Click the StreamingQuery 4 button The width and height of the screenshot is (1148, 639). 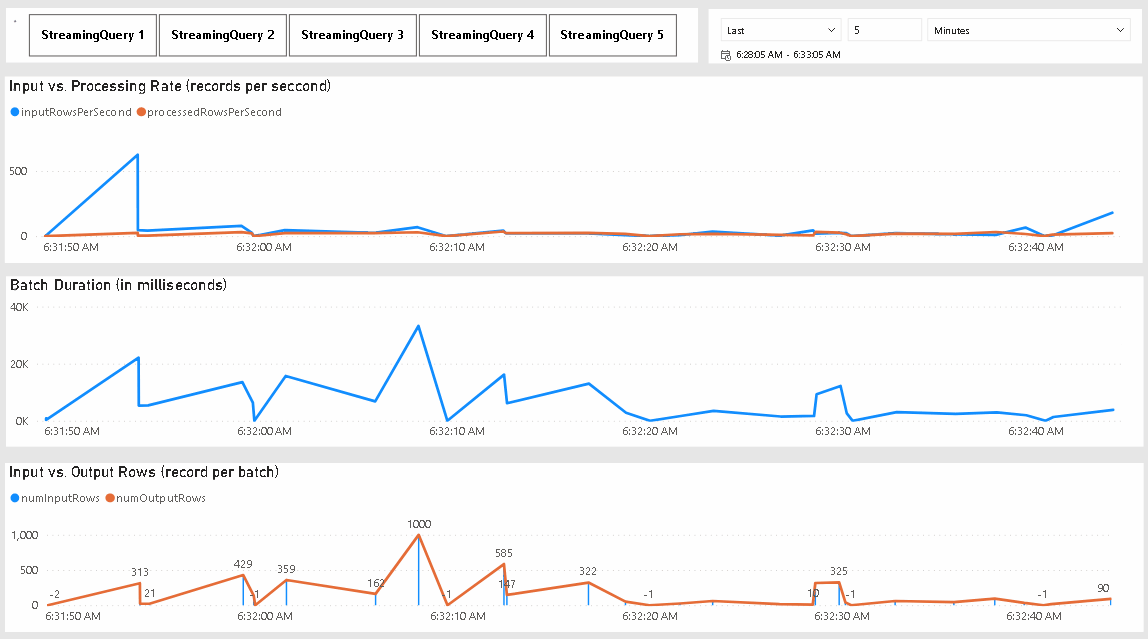(x=482, y=34)
